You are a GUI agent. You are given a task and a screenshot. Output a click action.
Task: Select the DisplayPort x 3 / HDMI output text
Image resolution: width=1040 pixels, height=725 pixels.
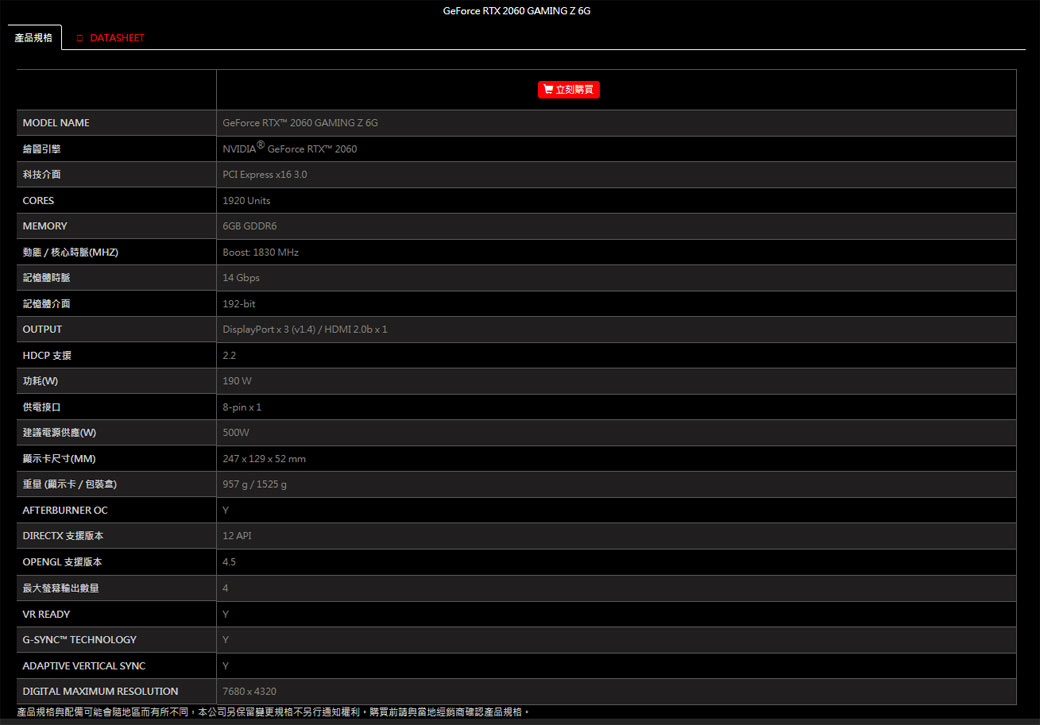(304, 330)
